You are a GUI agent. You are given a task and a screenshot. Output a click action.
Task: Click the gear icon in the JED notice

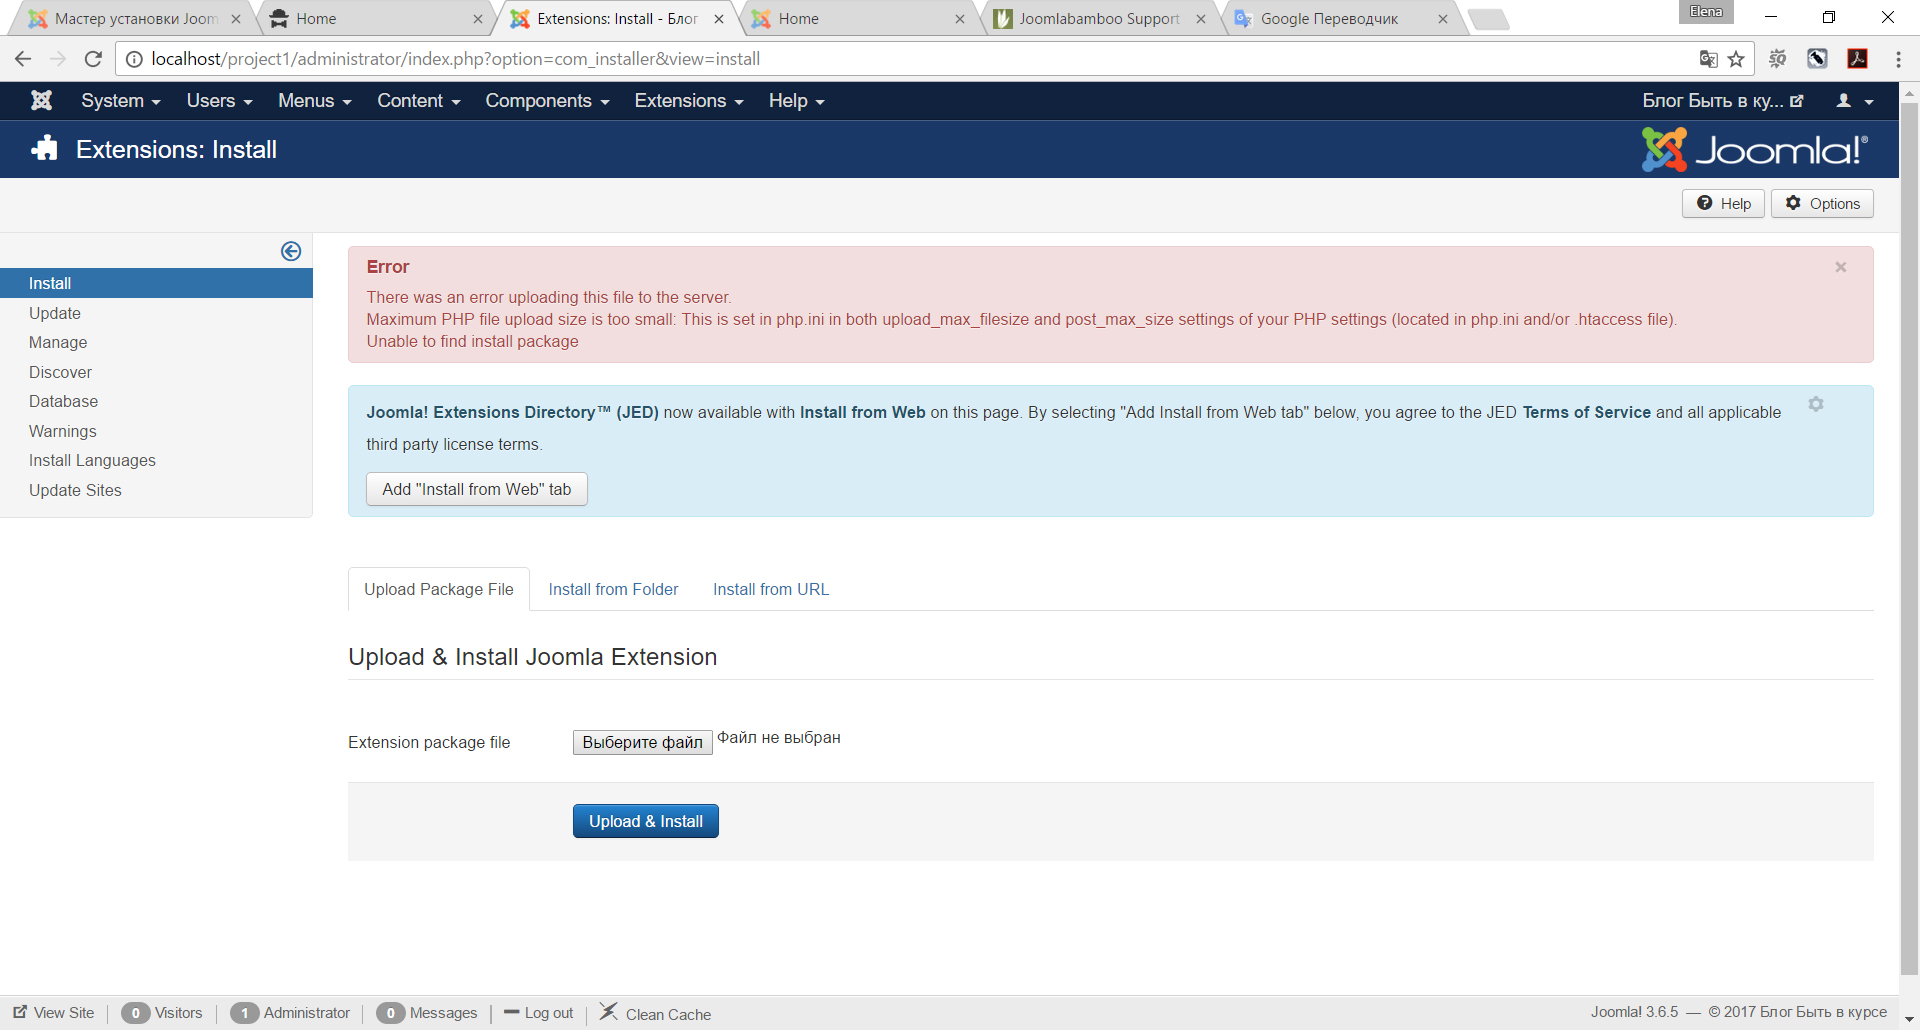pyautogui.click(x=1816, y=404)
